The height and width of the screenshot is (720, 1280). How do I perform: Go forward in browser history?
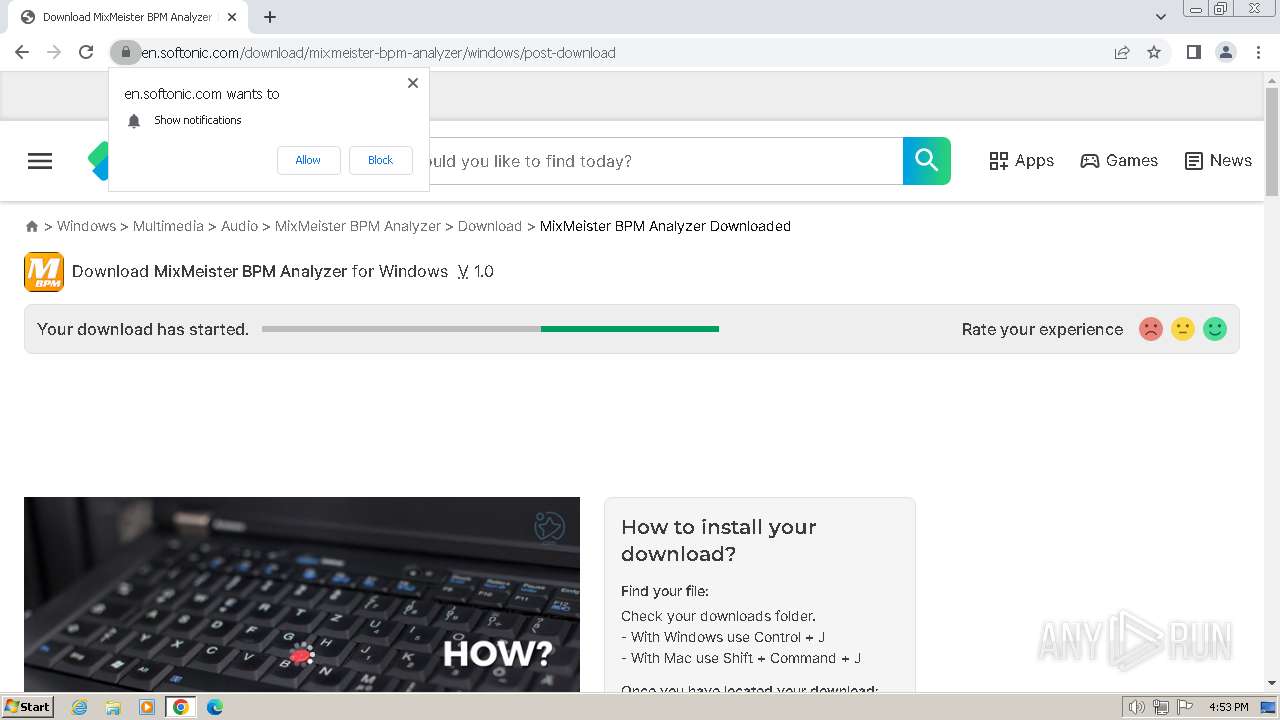(x=54, y=52)
